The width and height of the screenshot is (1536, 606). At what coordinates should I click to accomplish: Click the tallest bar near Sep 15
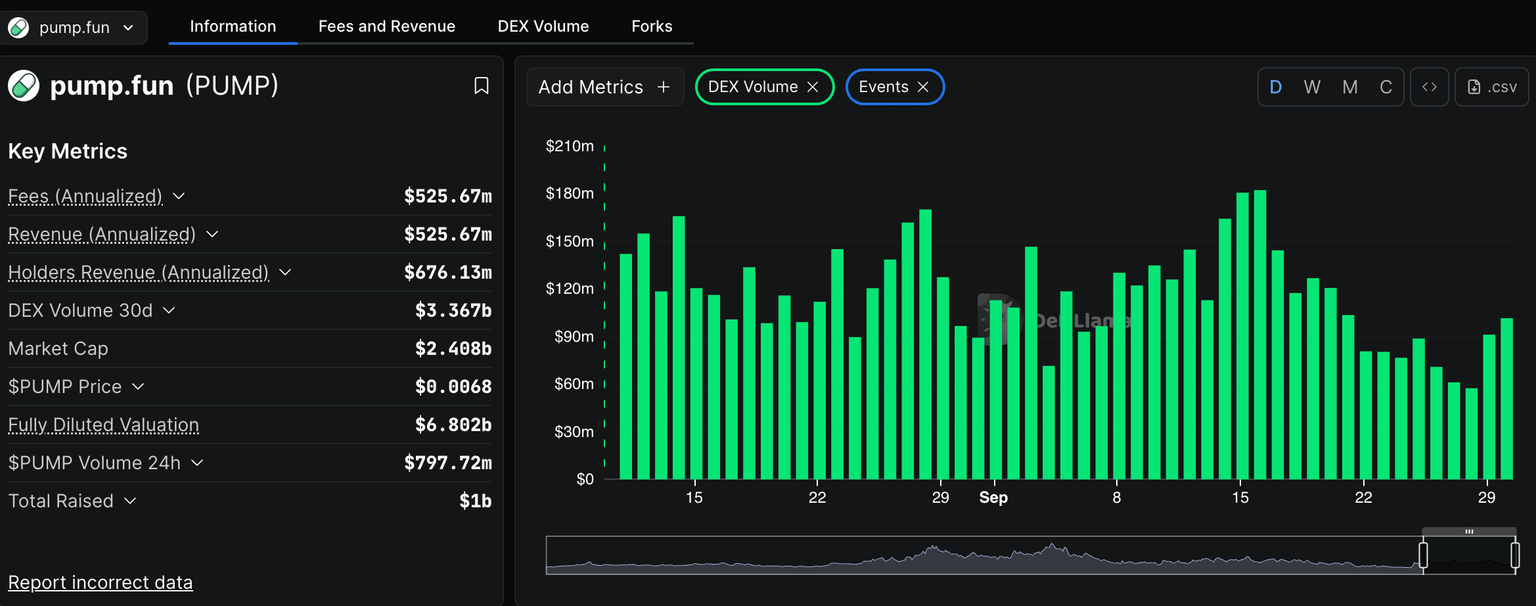(x=1260, y=335)
